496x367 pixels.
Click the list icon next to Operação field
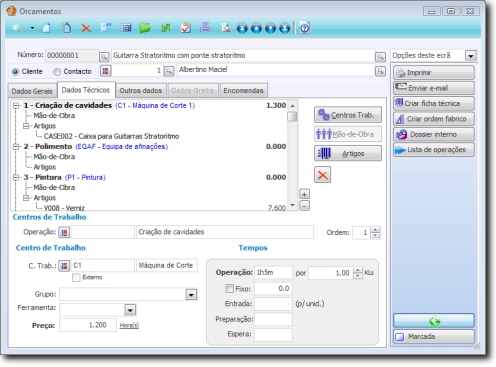coord(64,232)
